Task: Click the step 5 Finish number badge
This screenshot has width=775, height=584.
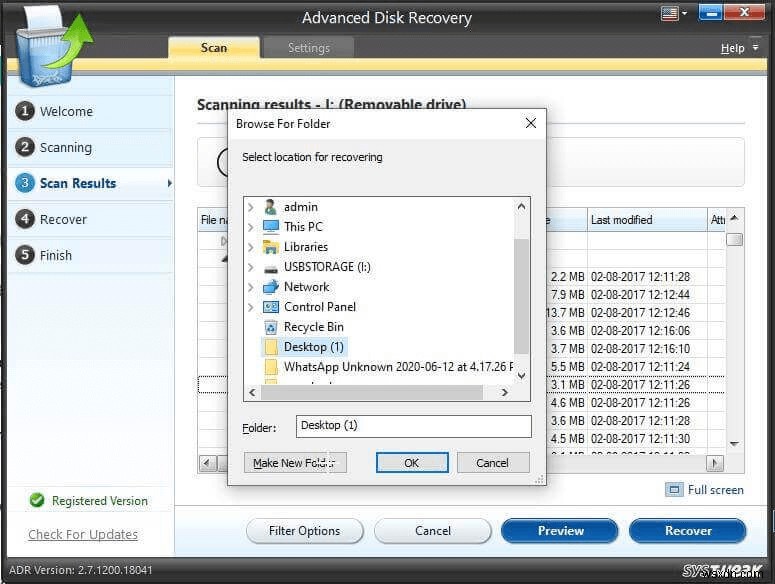Action: tap(25, 255)
